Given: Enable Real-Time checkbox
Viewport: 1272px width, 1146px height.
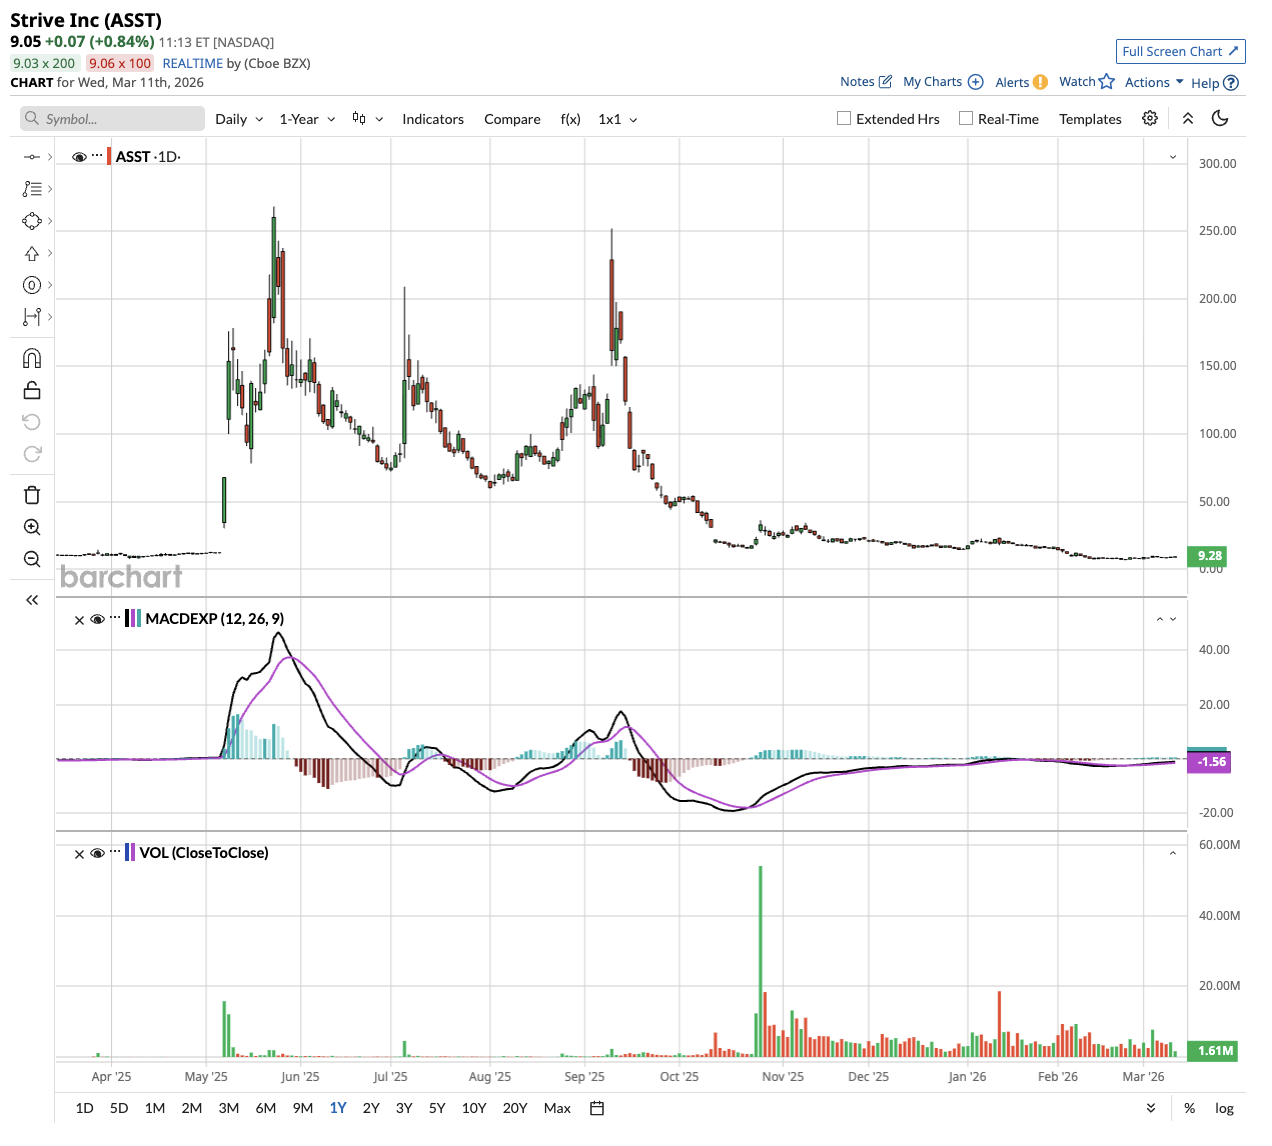Looking at the screenshot, I should coord(966,118).
